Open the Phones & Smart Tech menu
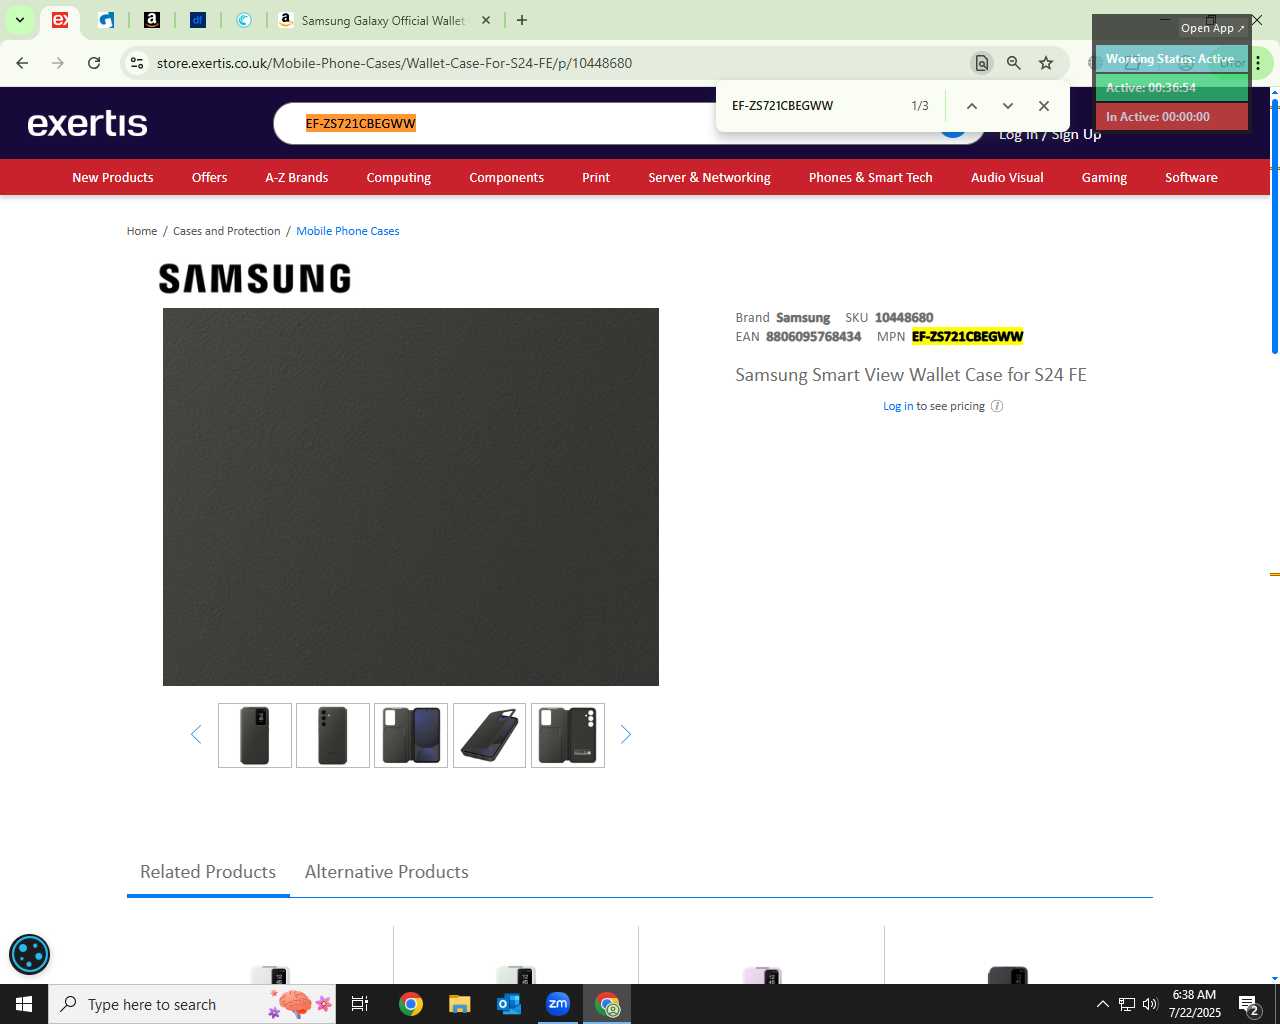 coord(871,177)
